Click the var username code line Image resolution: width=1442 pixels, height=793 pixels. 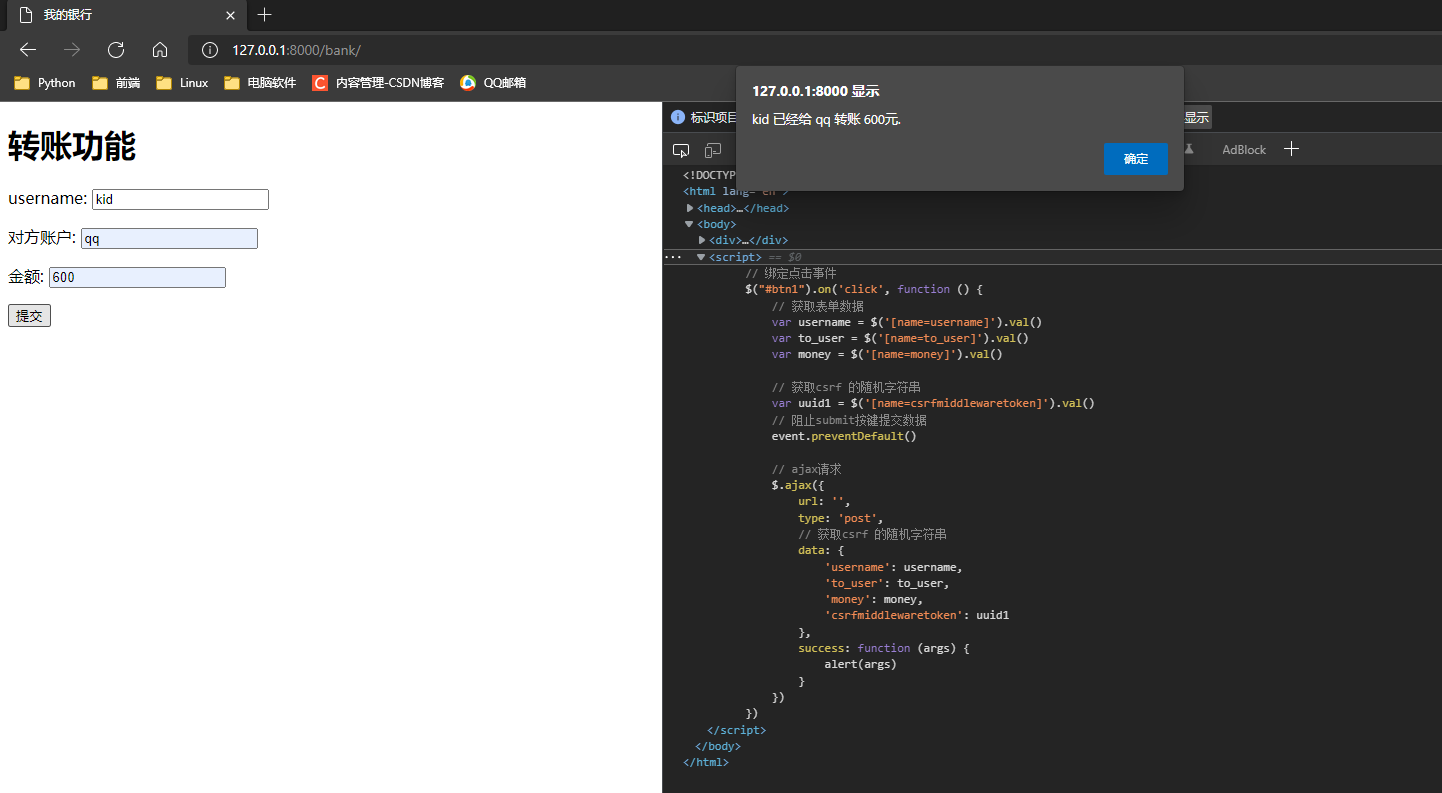pos(906,322)
